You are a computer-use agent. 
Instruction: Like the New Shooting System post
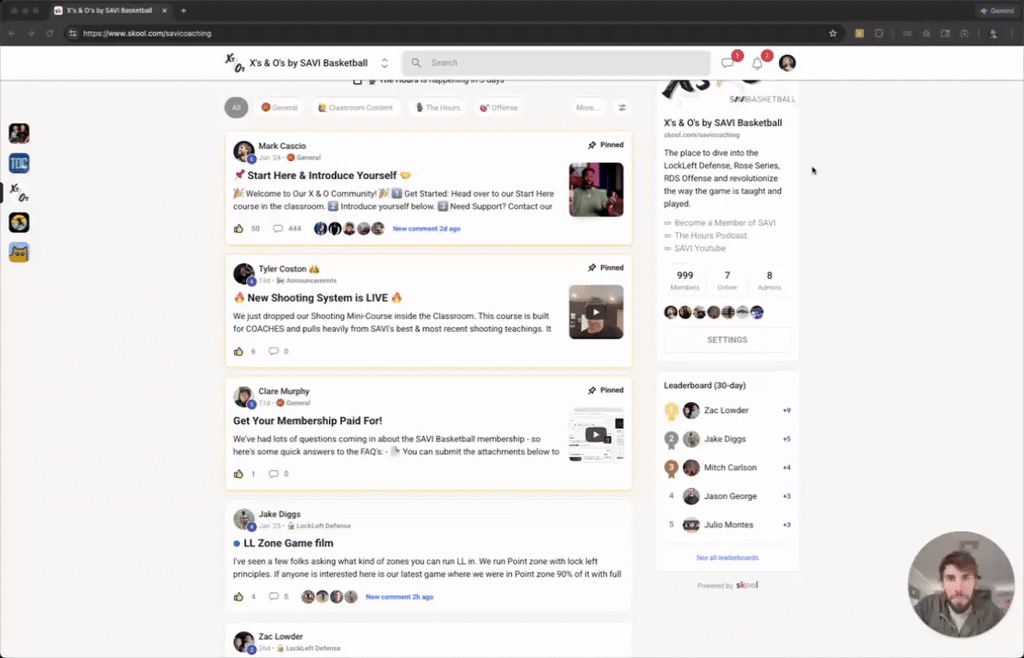pyautogui.click(x=238, y=351)
